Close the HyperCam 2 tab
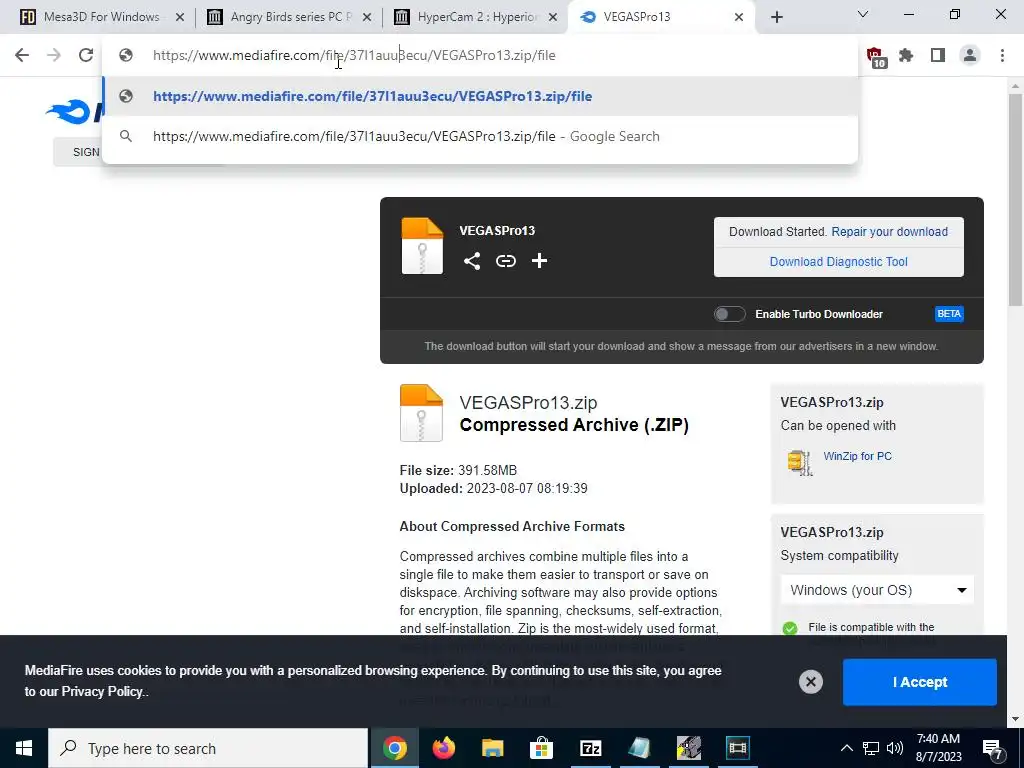This screenshot has width=1024, height=768. [553, 17]
